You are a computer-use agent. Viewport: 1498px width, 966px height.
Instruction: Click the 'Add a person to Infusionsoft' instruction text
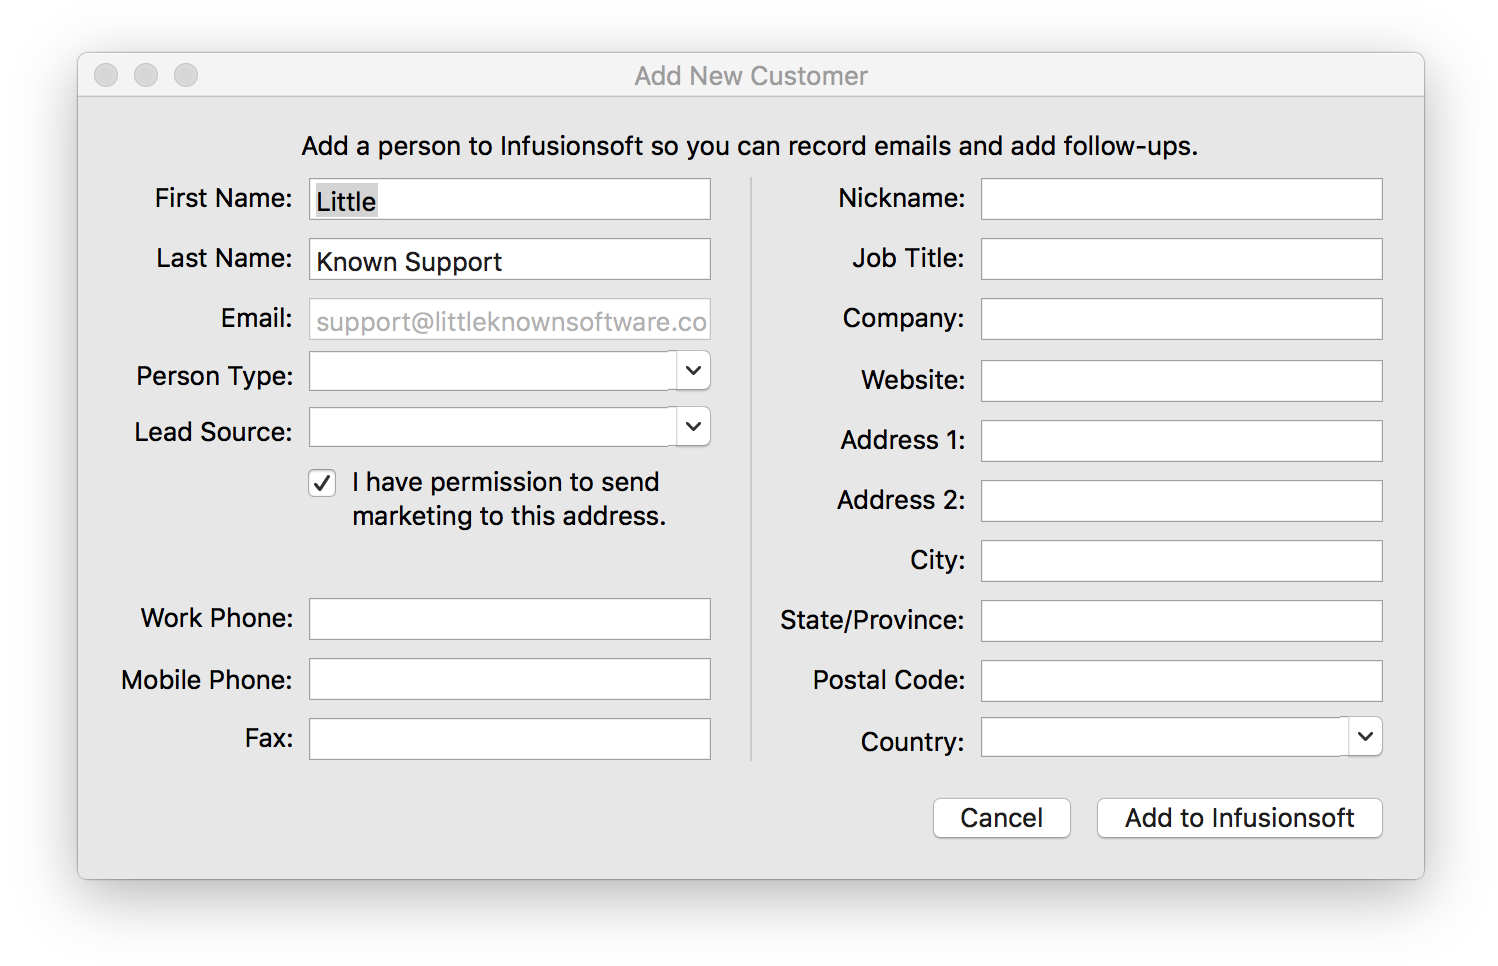click(750, 146)
